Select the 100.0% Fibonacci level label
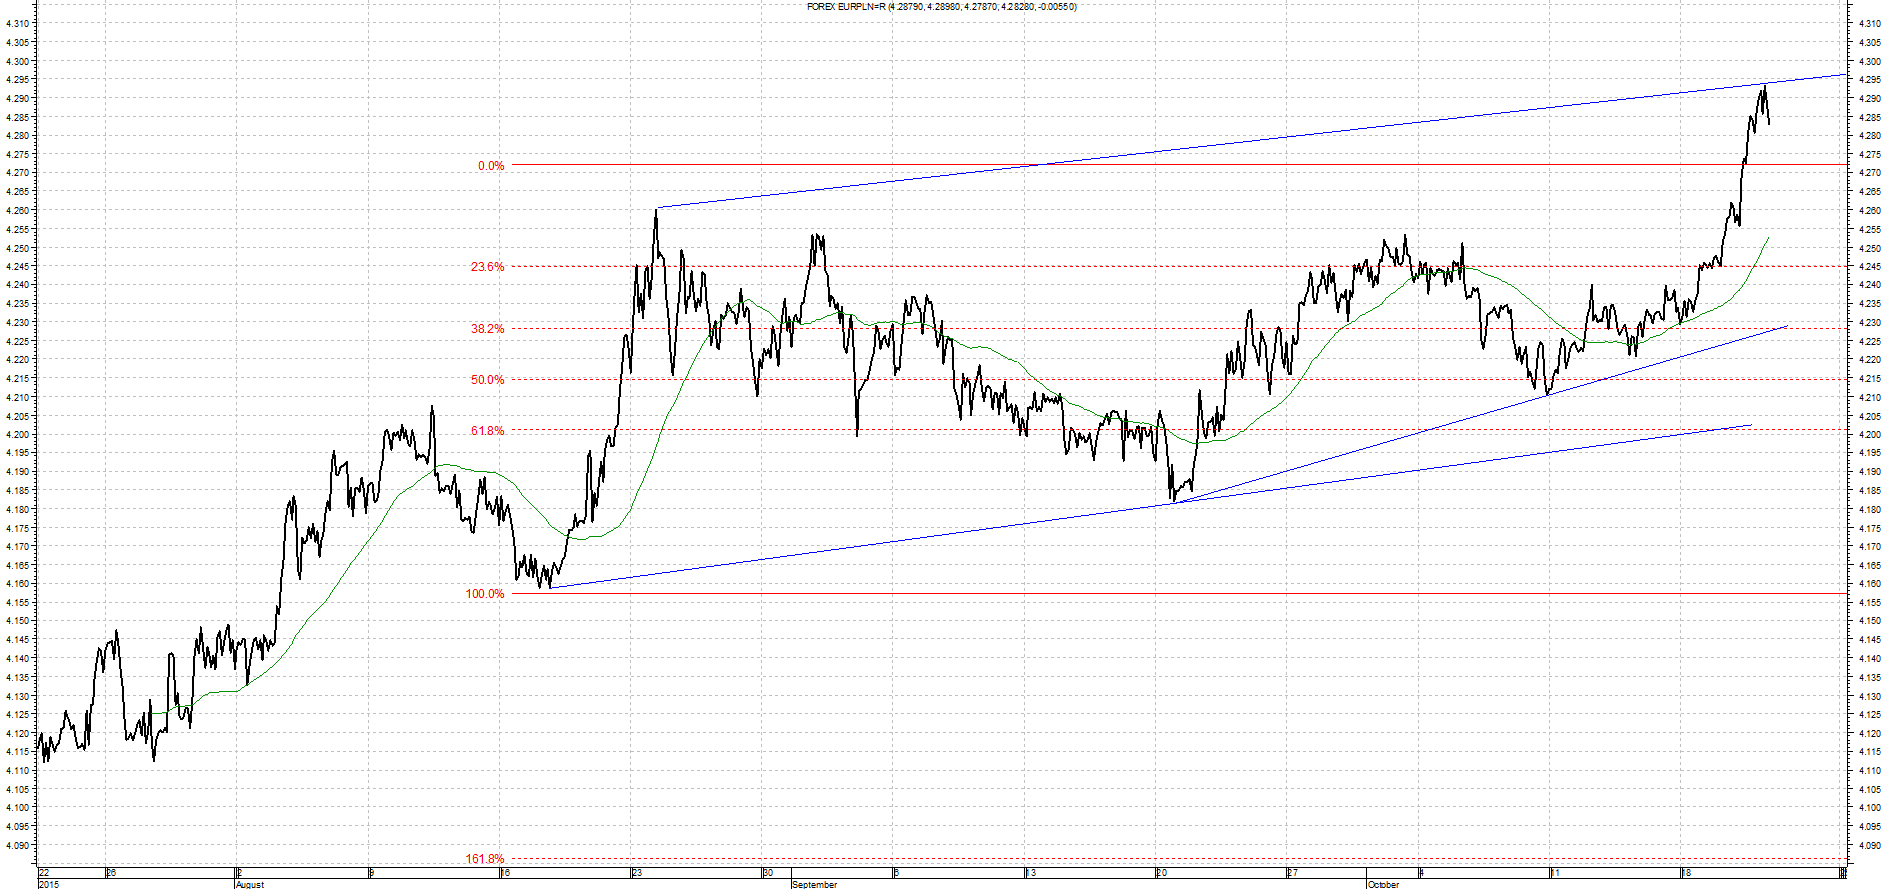1883x889 pixels. click(x=485, y=594)
